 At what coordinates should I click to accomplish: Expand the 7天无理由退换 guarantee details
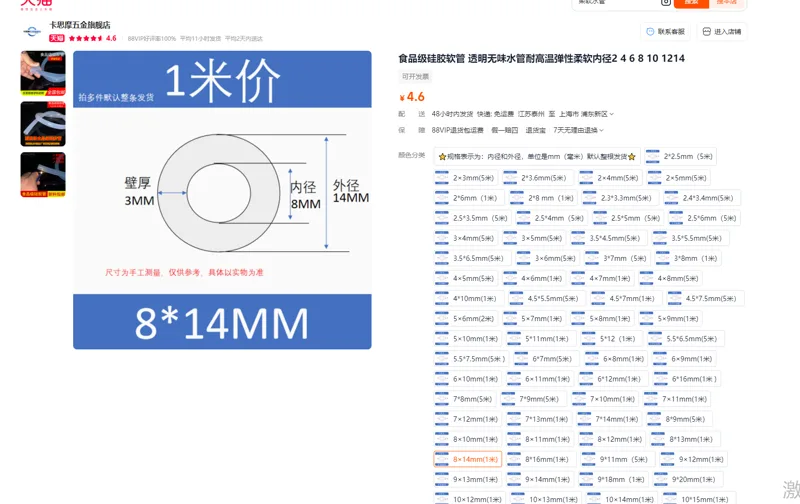(578, 130)
